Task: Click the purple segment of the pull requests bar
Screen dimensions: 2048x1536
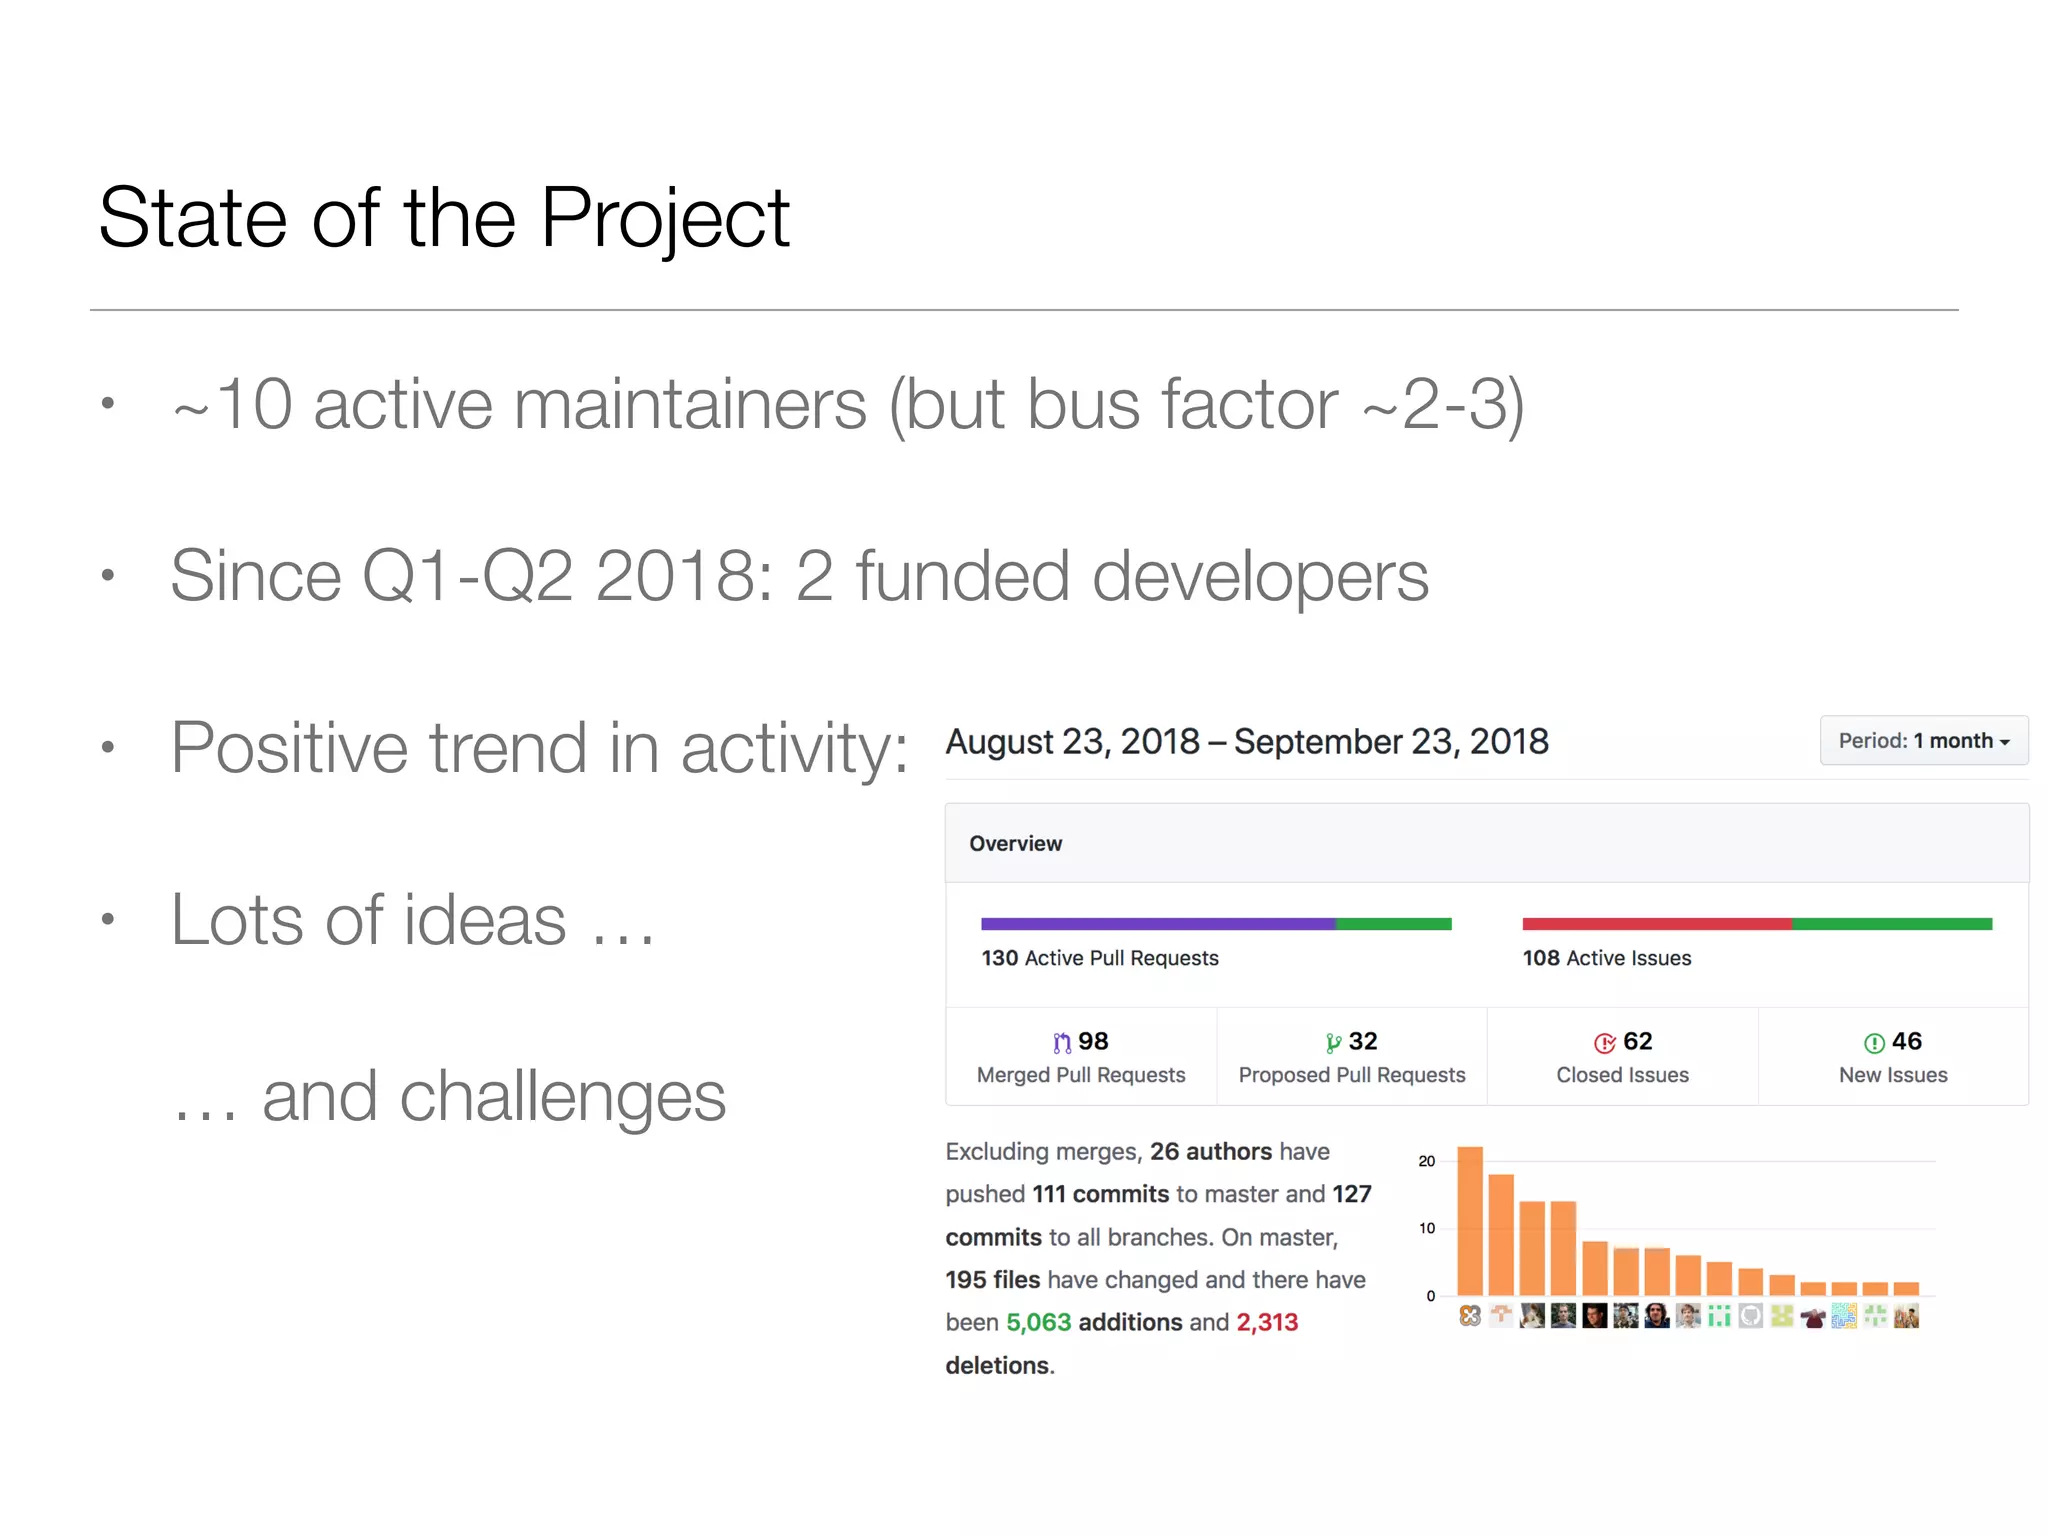Action: 1158,924
